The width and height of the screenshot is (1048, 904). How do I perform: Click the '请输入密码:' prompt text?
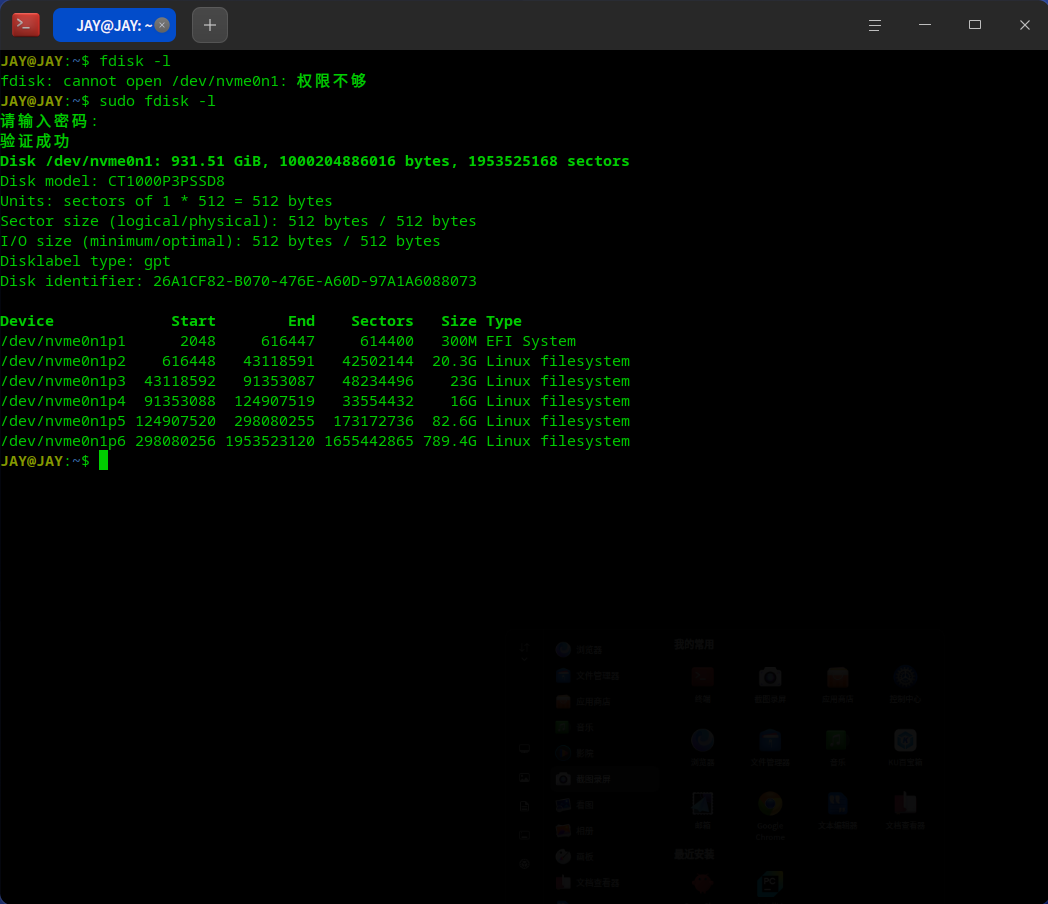(x=49, y=122)
